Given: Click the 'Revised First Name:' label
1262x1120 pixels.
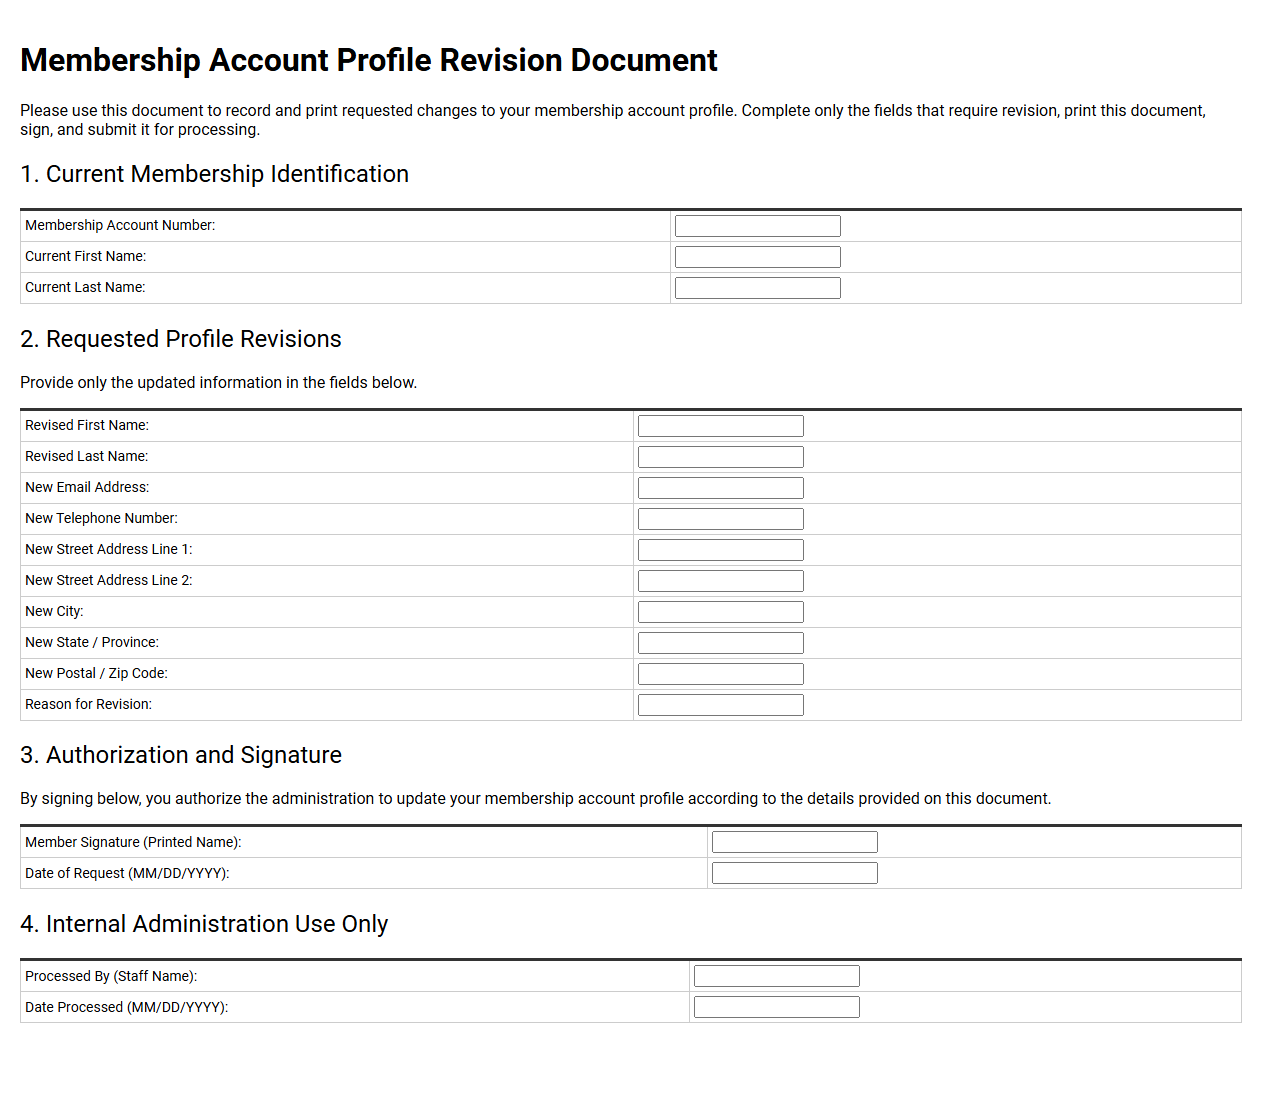Looking at the screenshot, I should click(x=87, y=426).
